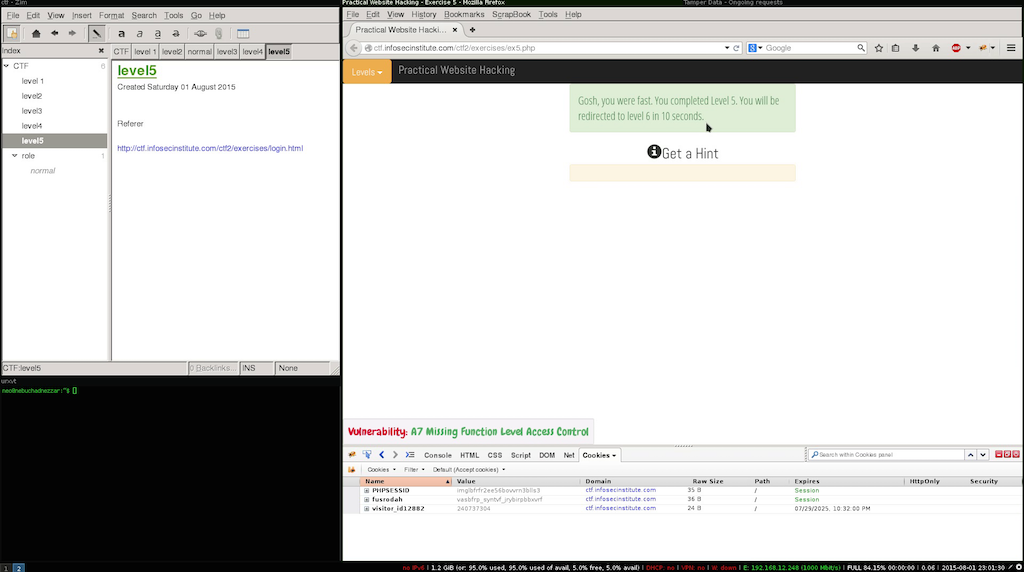
Task: Switch to Firebug Net panel
Action: tap(569, 455)
